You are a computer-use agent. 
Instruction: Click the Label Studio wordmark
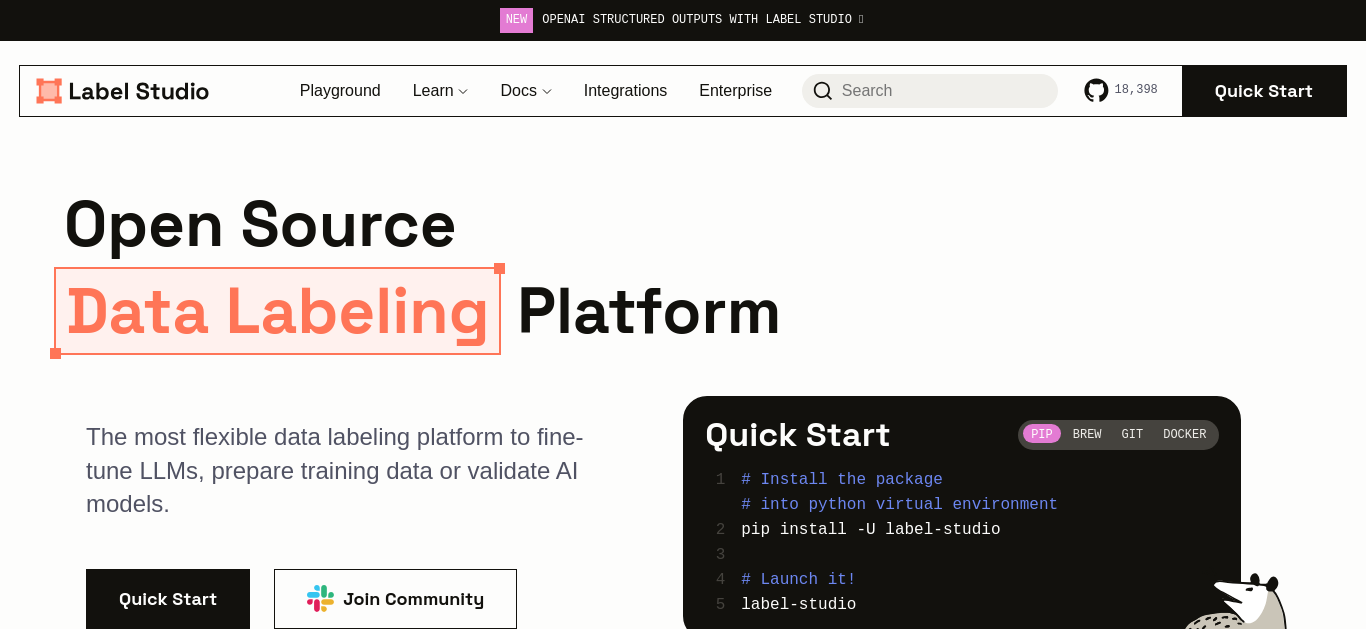pos(139,92)
